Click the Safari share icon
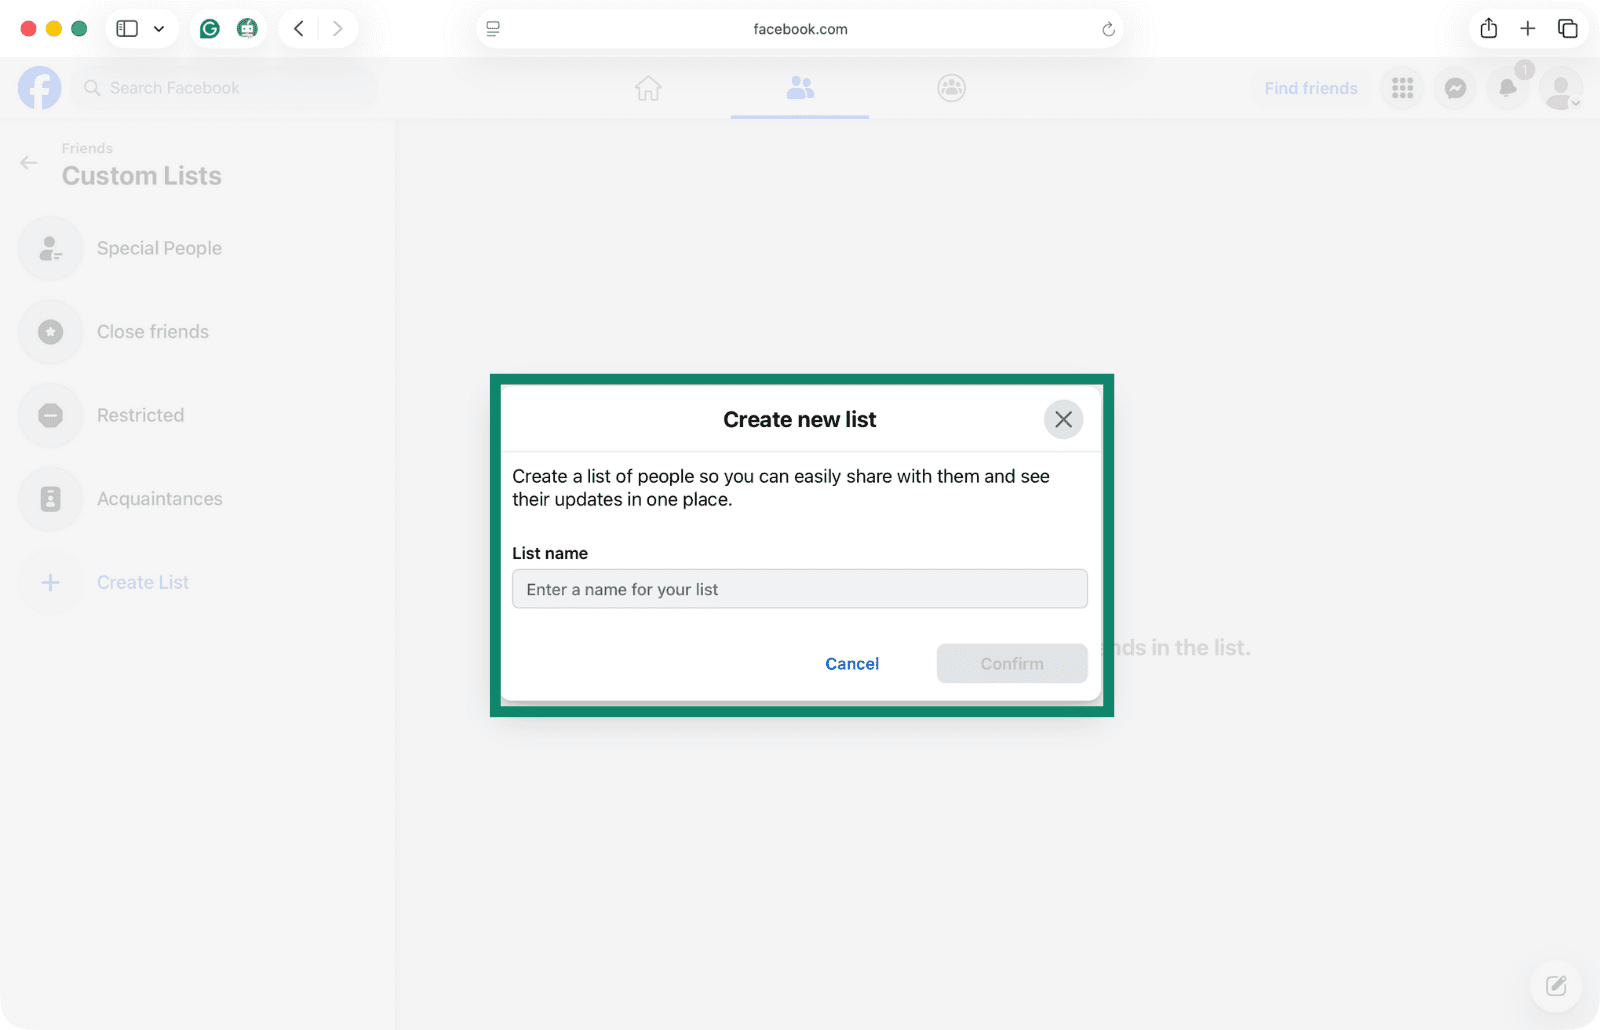The image size is (1600, 1030). pyautogui.click(x=1489, y=28)
